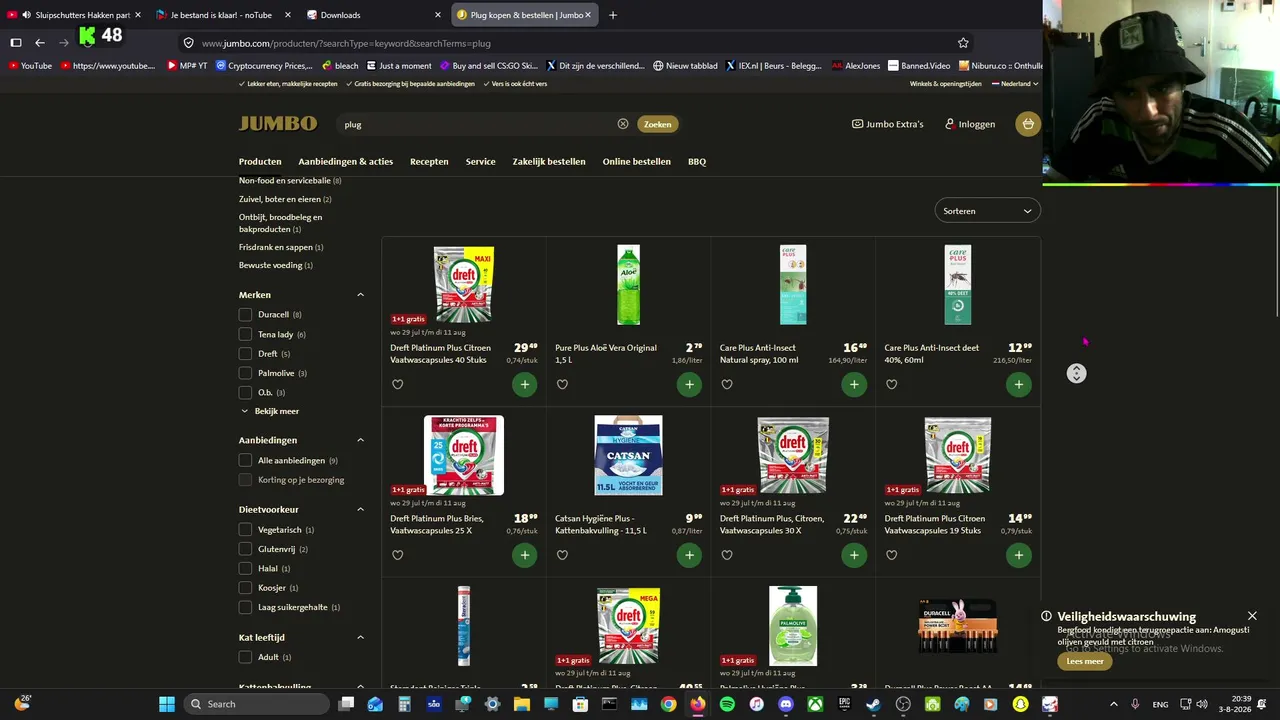
Task: Favorite Dreft Platinum Plus Bries with heart icon
Action: 398,555
